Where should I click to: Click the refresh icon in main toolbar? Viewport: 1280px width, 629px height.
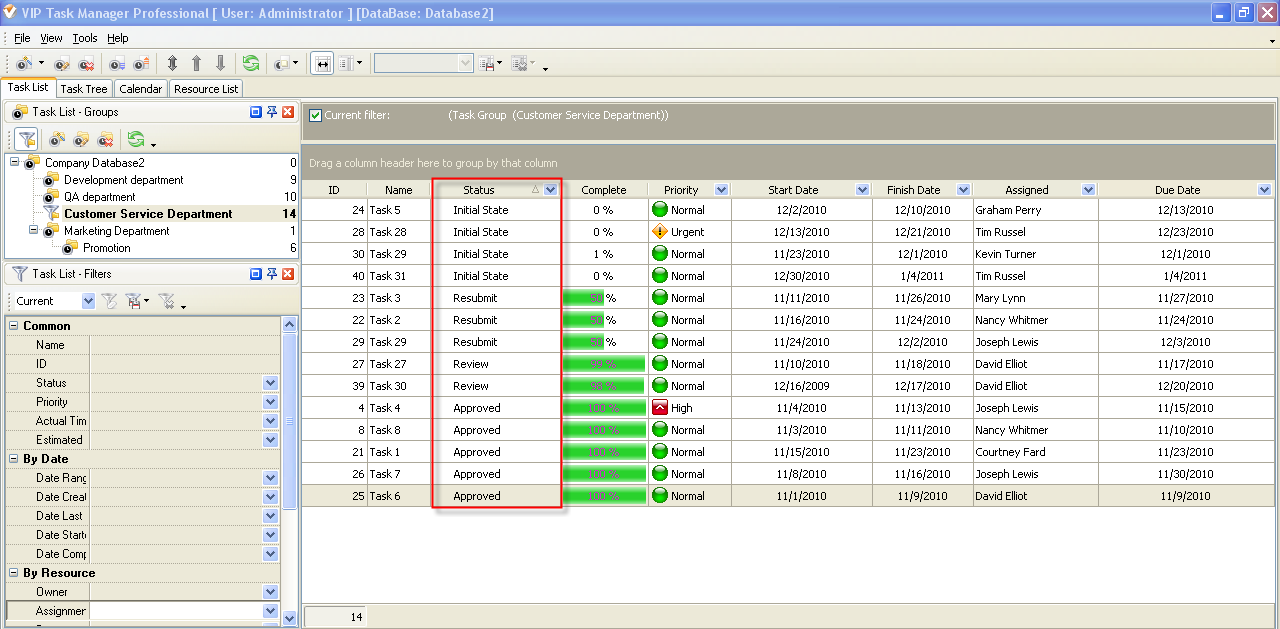coord(251,63)
